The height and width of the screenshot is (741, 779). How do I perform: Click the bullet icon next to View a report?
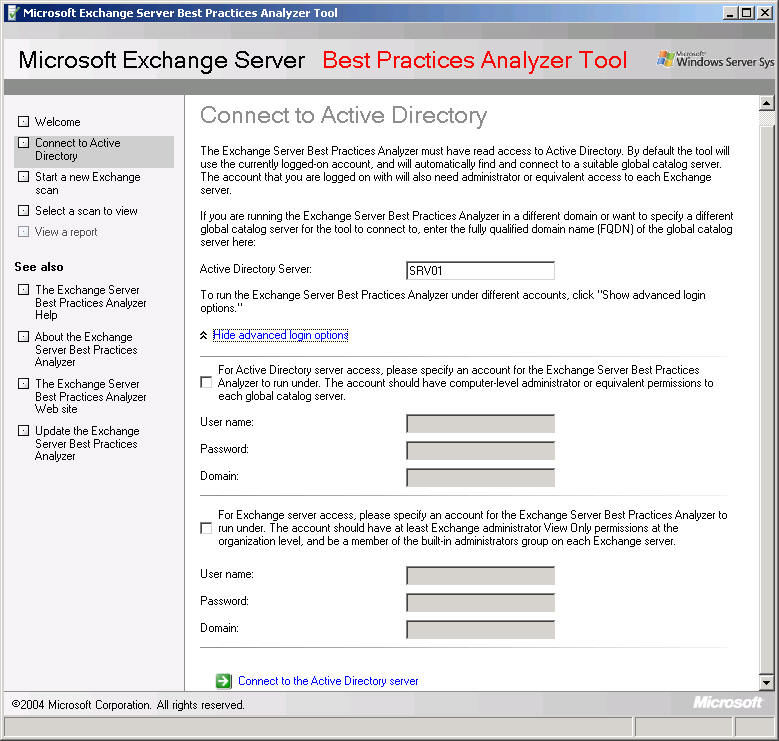click(x=23, y=232)
